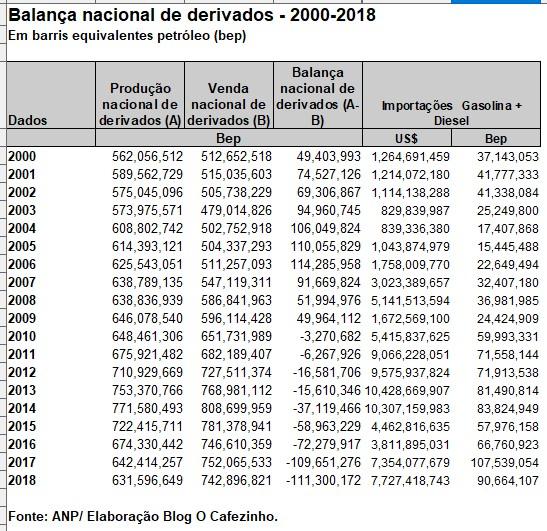547x531 pixels.
Task: Click the Dados header cell
Action: pos(51,95)
